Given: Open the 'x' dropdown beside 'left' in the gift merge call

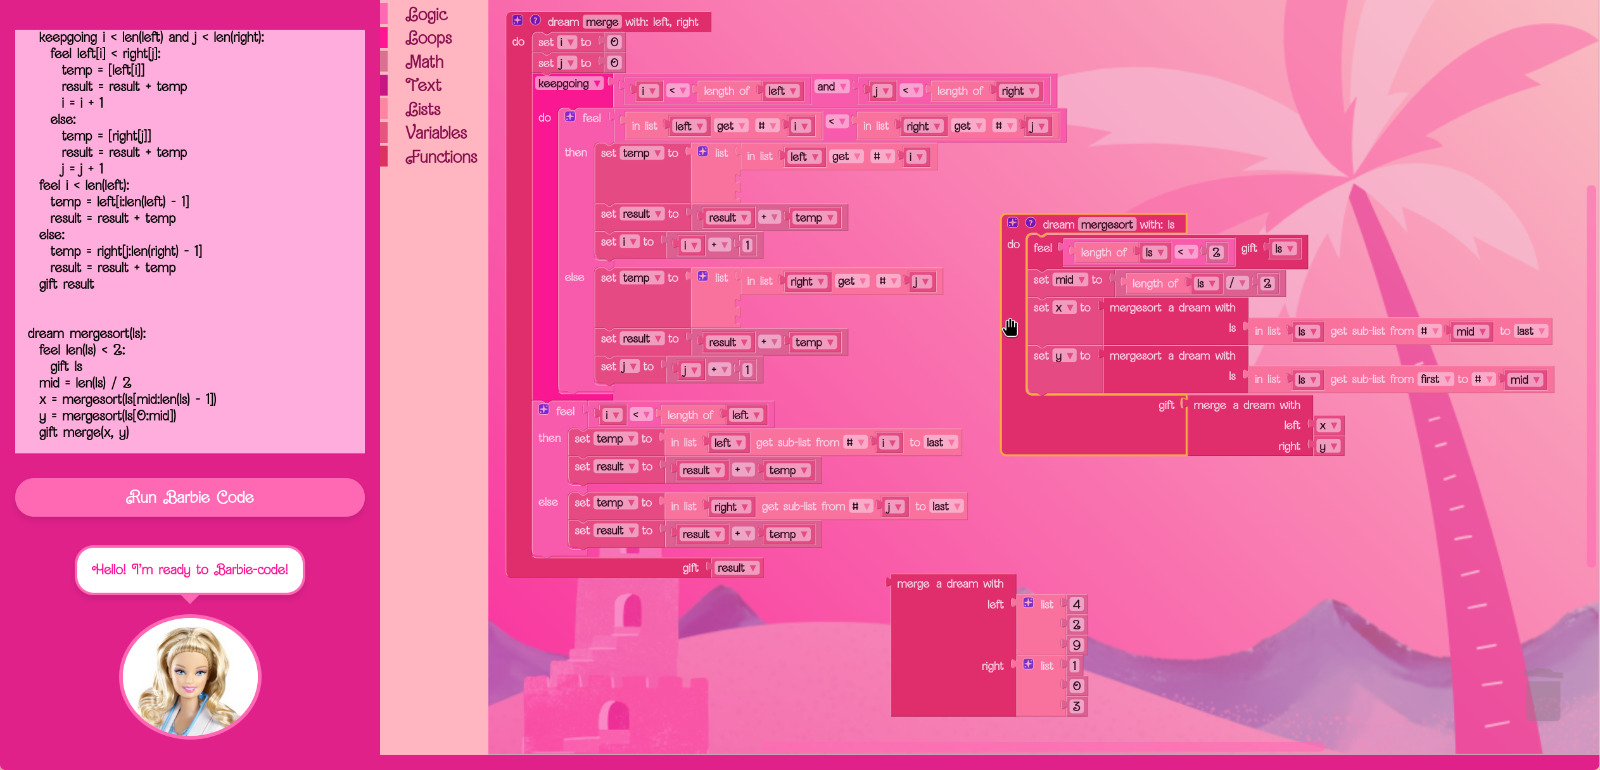Looking at the screenshot, I should click(1328, 426).
